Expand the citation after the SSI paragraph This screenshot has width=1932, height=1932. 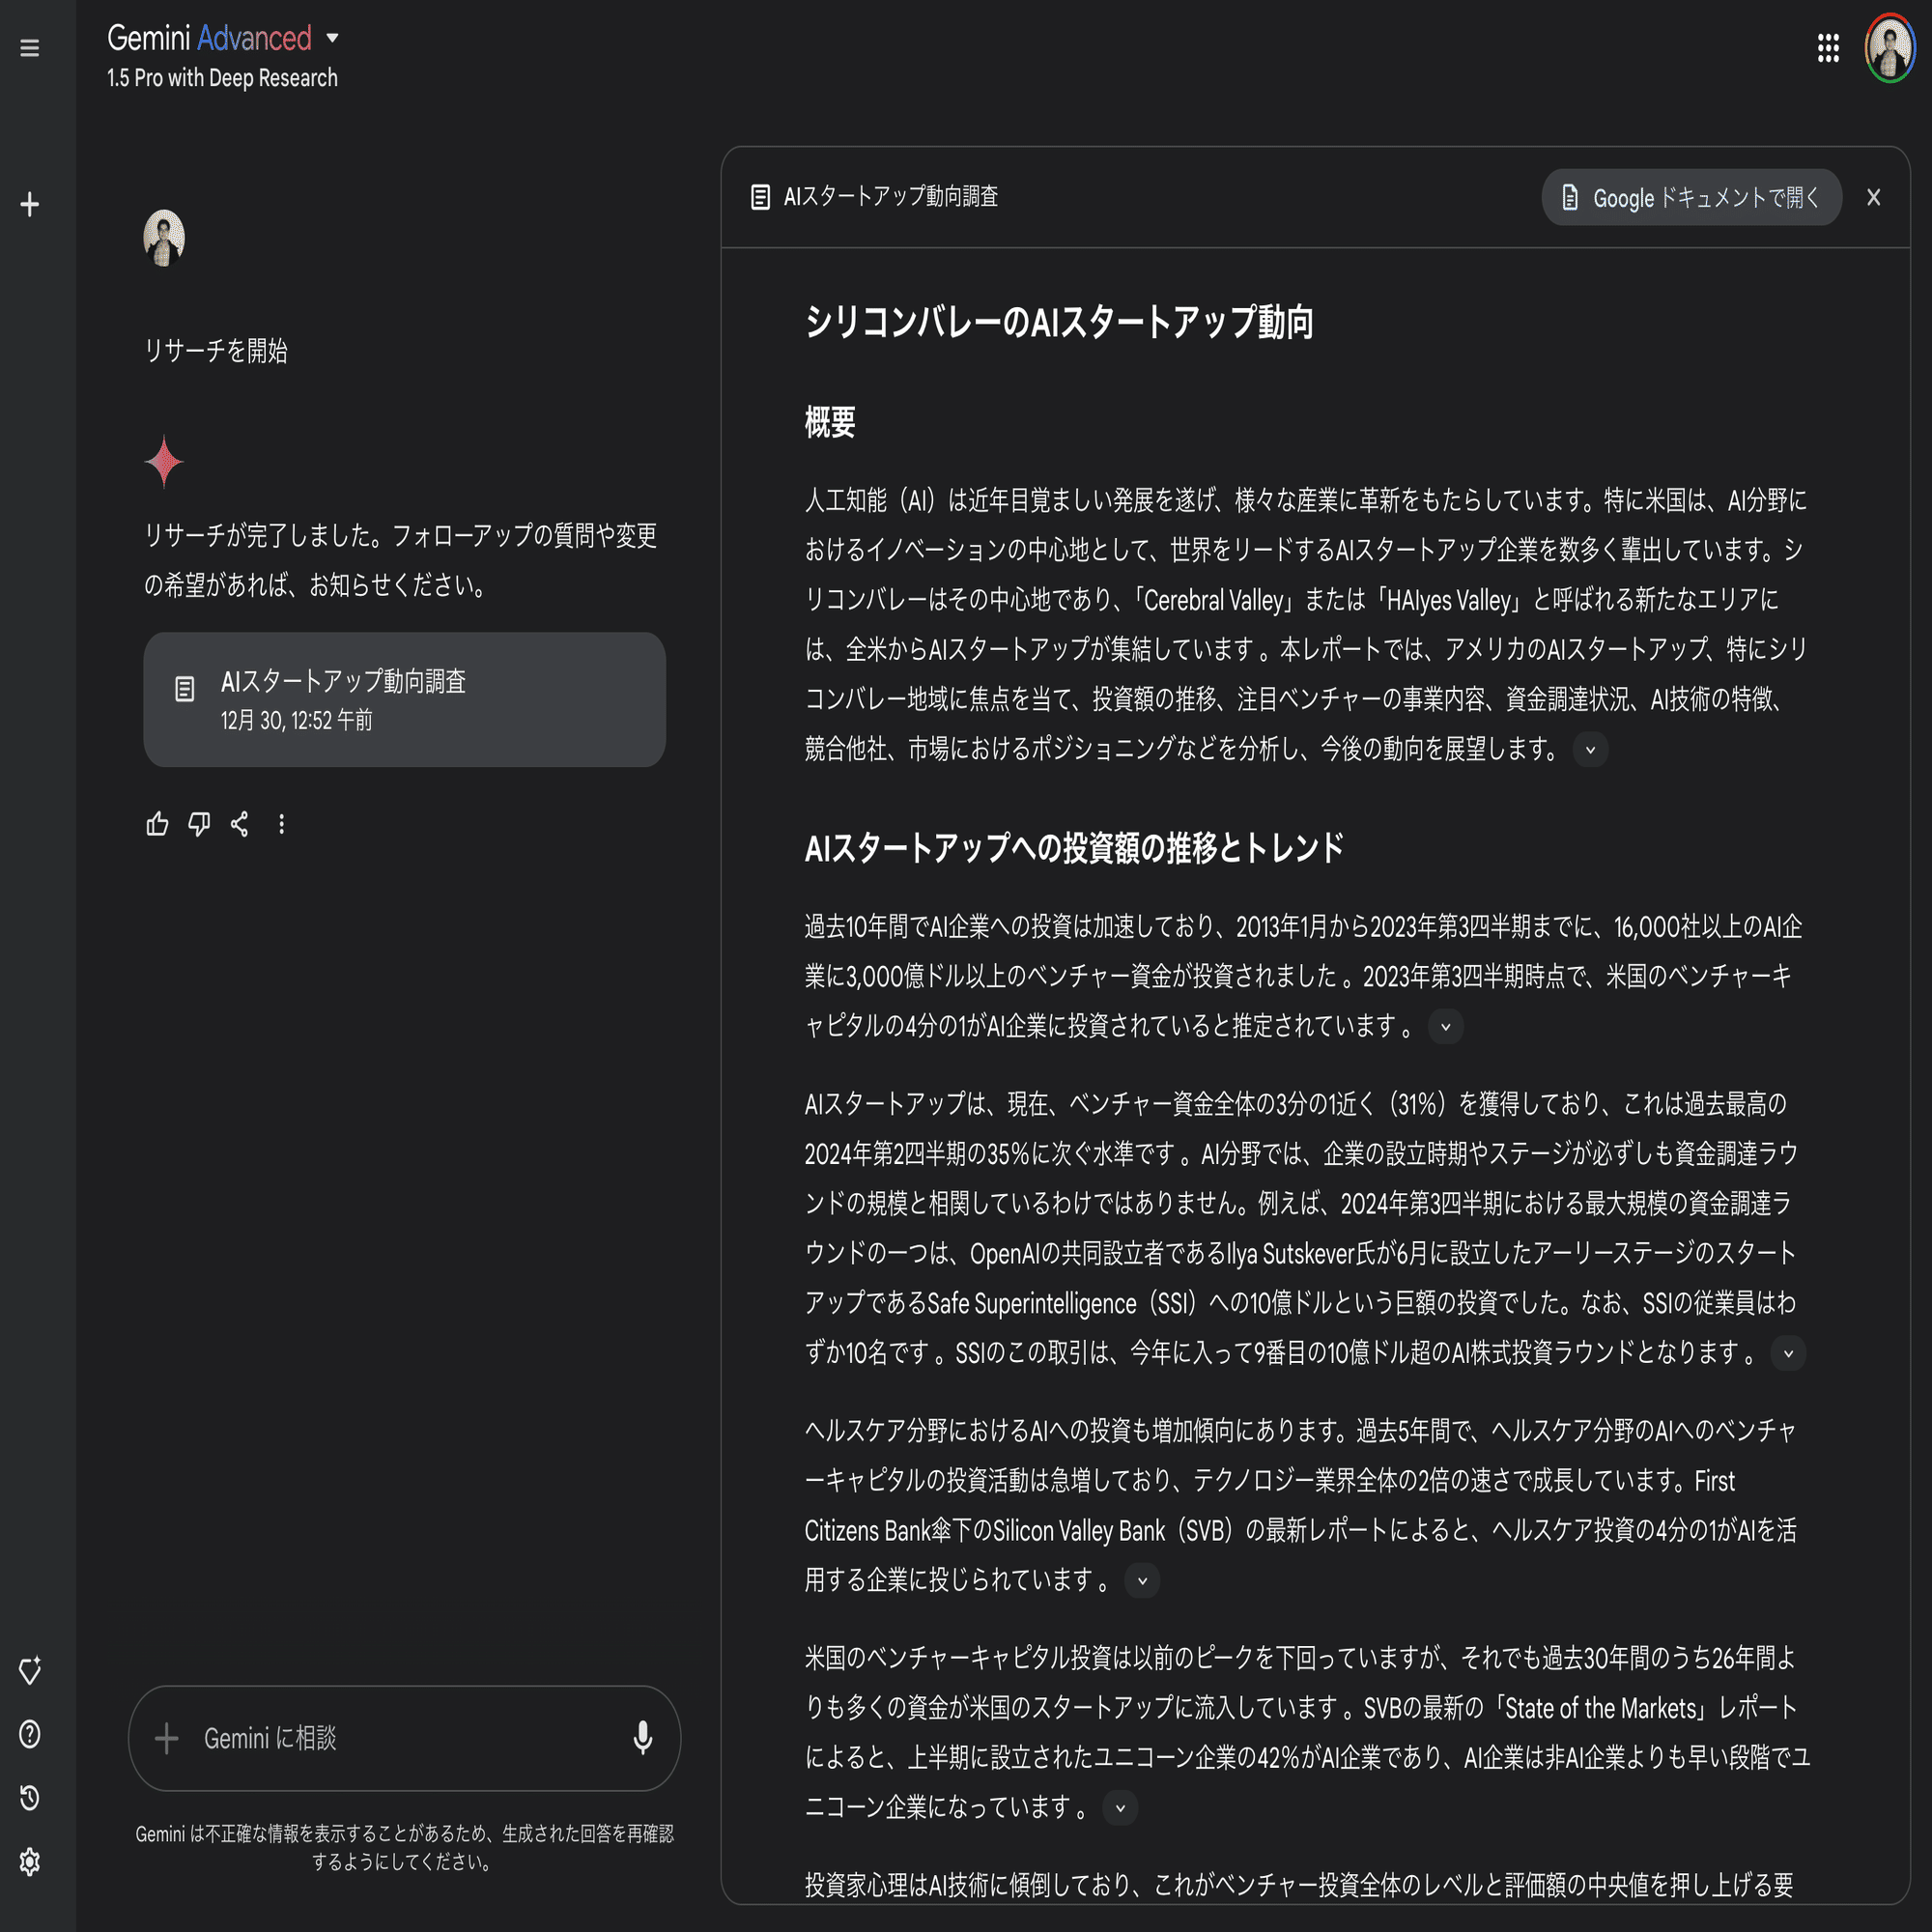(1788, 1353)
